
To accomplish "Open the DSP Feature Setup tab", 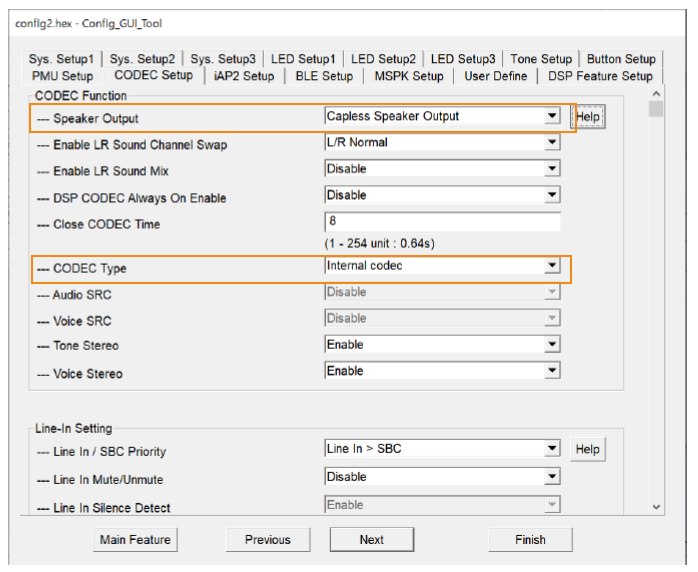I will click(x=600, y=76).
